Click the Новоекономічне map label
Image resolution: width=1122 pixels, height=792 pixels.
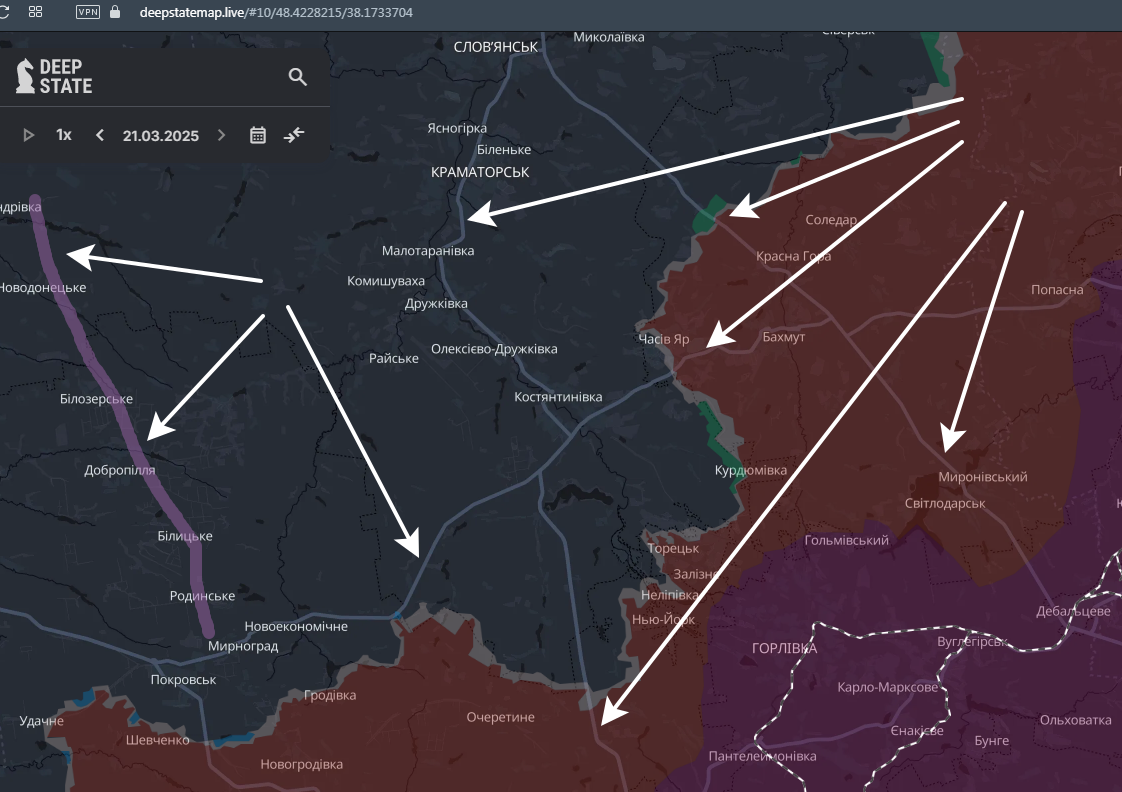296,627
